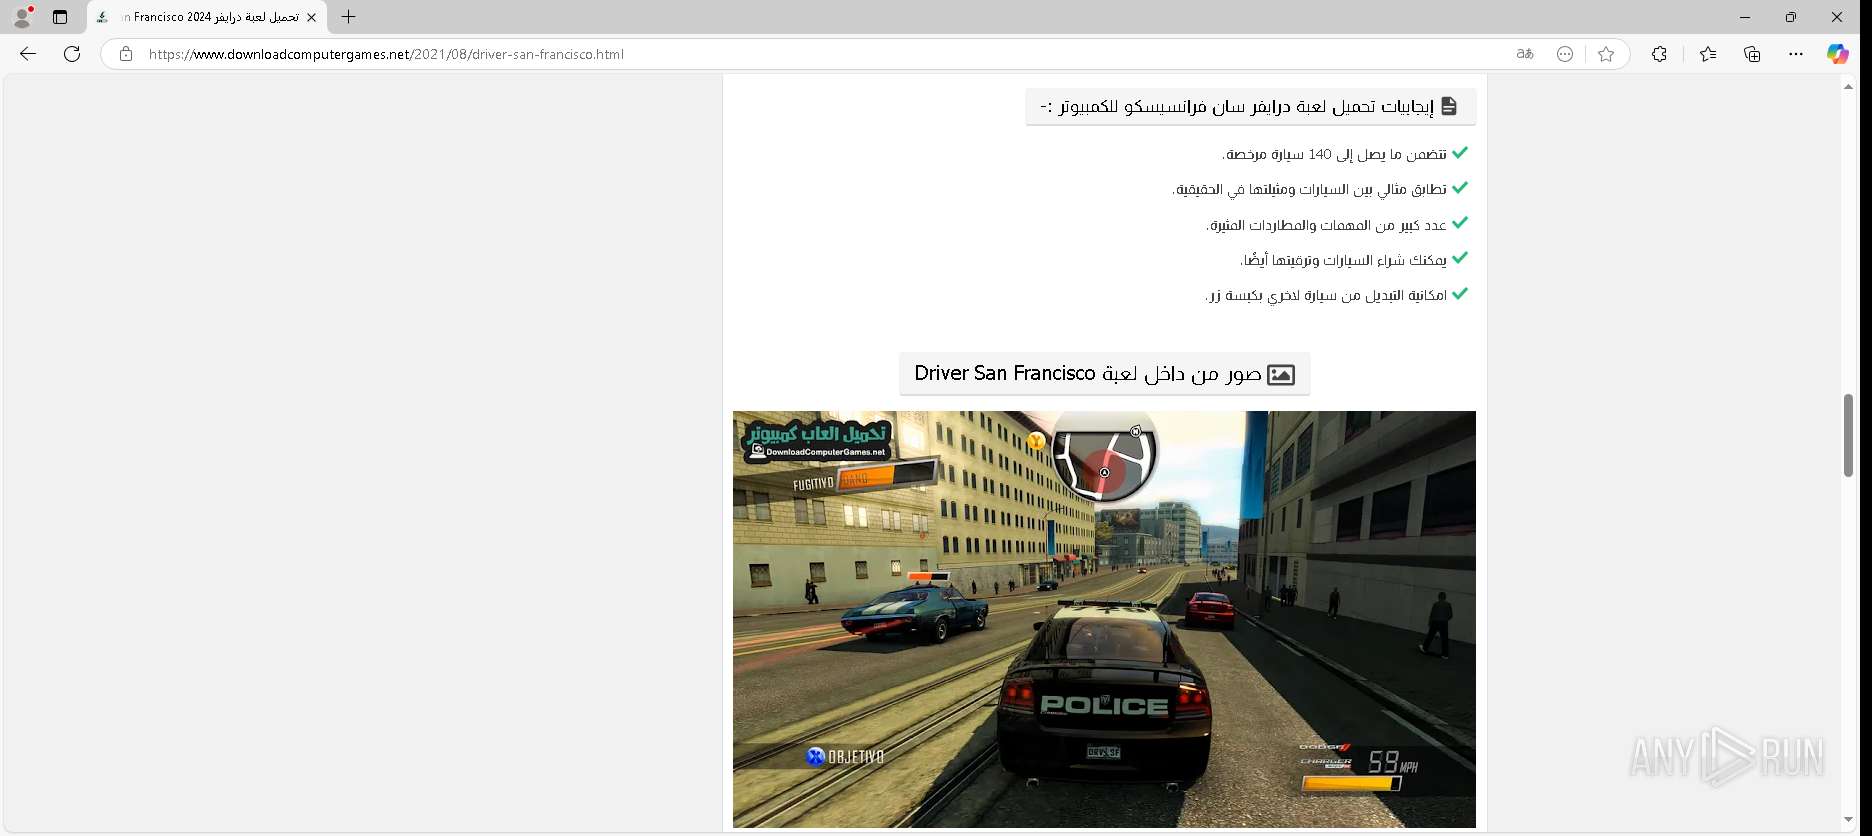Open the Favorites list icon
The height and width of the screenshot is (836, 1872).
pyautogui.click(x=1708, y=54)
